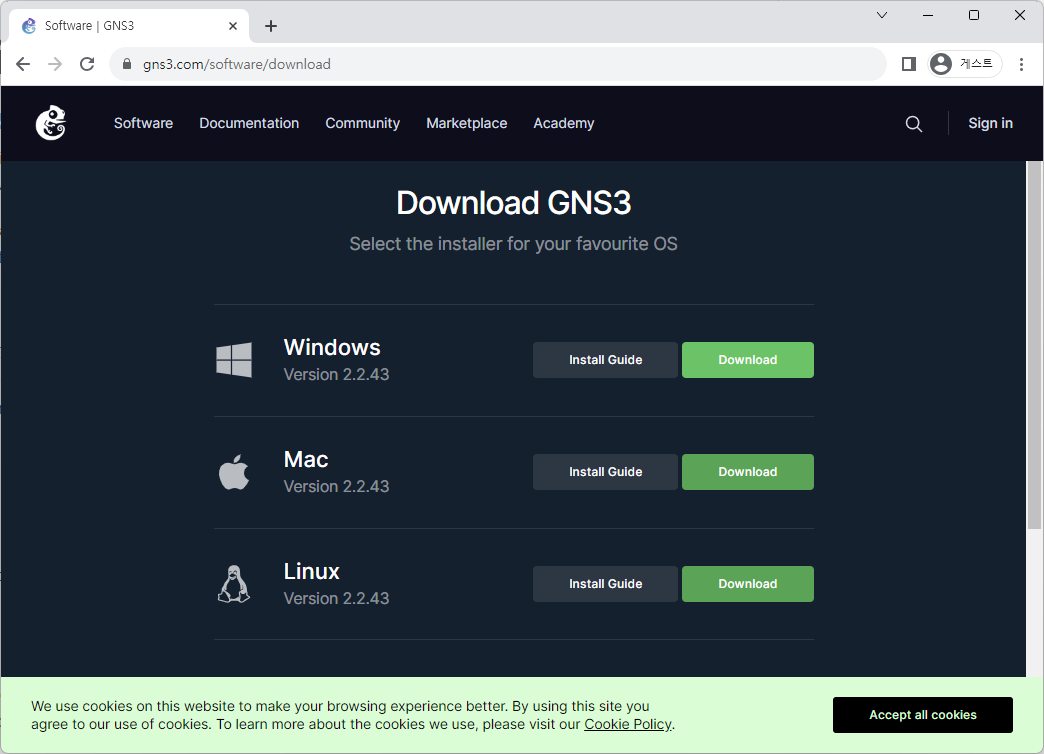Open Chrome three-dot menu

[x=1021, y=64]
